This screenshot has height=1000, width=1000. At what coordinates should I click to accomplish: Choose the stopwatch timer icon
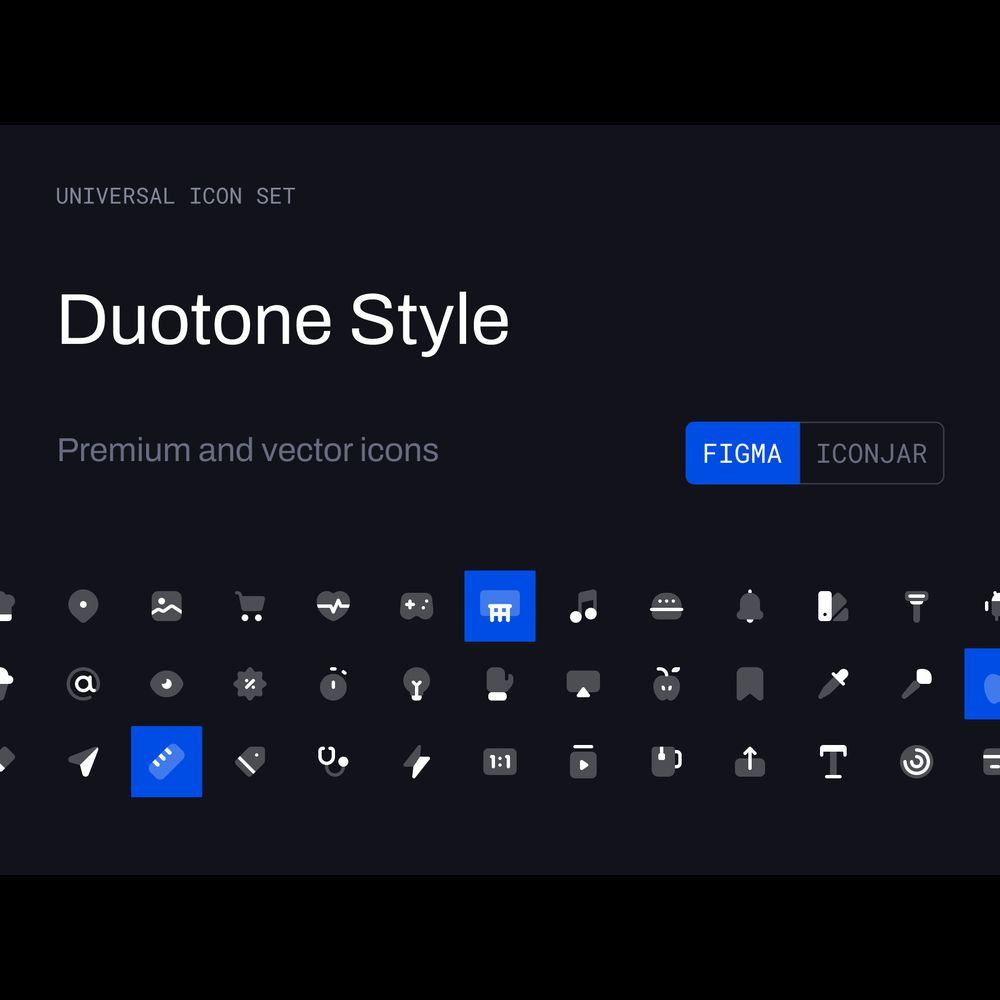333,684
